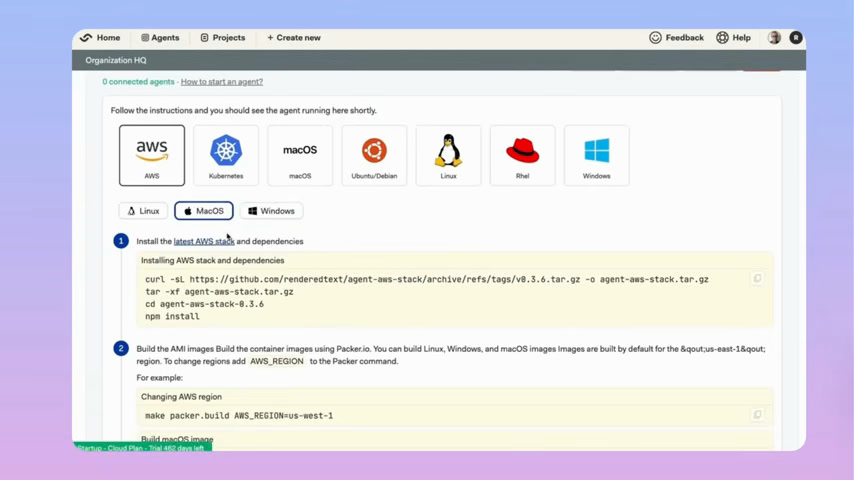
Task: Copy the install AWS stack code block
Action: click(757, 279)
